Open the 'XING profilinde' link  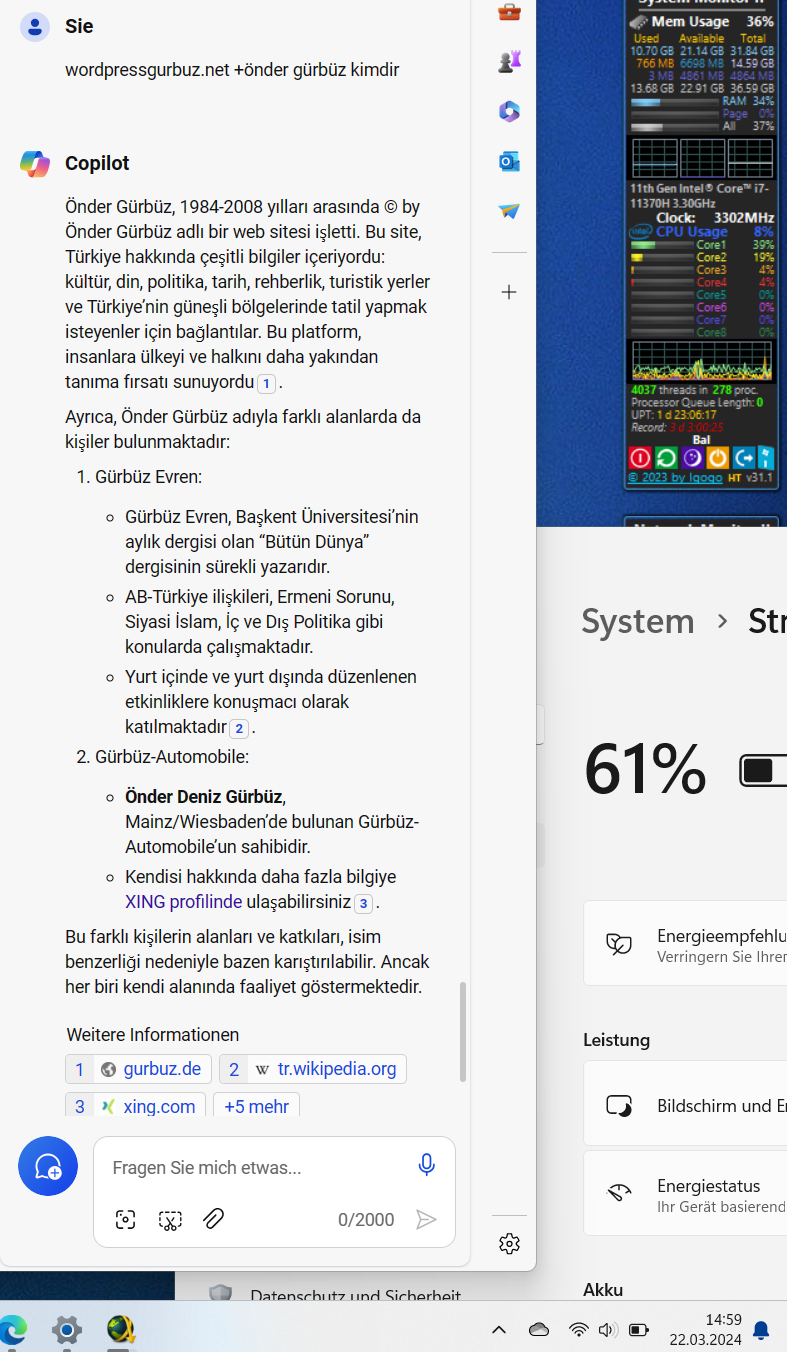pos(184,902)
